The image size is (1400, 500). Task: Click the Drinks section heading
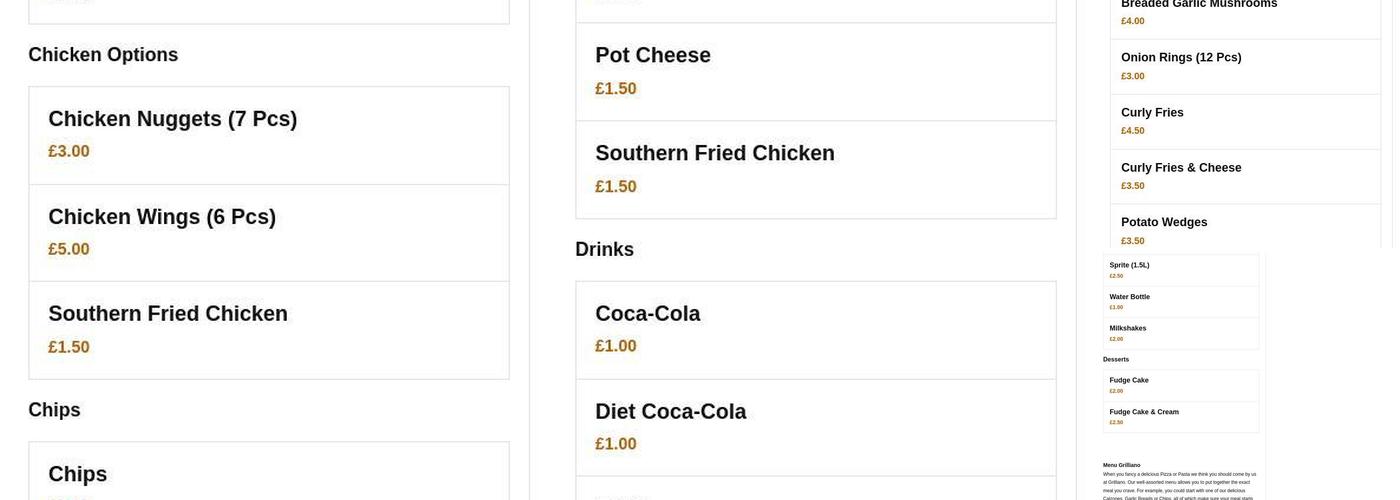tap(604, 249)
